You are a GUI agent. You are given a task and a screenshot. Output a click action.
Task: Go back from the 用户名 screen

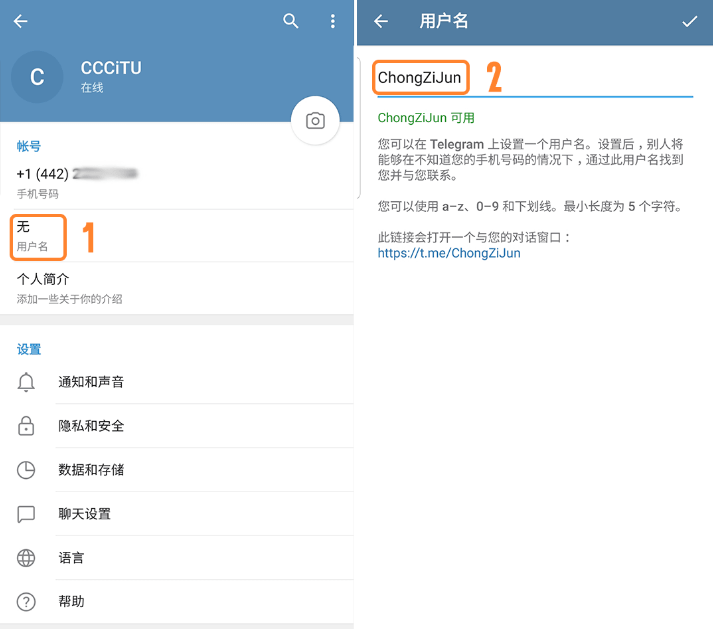point(381,21)
